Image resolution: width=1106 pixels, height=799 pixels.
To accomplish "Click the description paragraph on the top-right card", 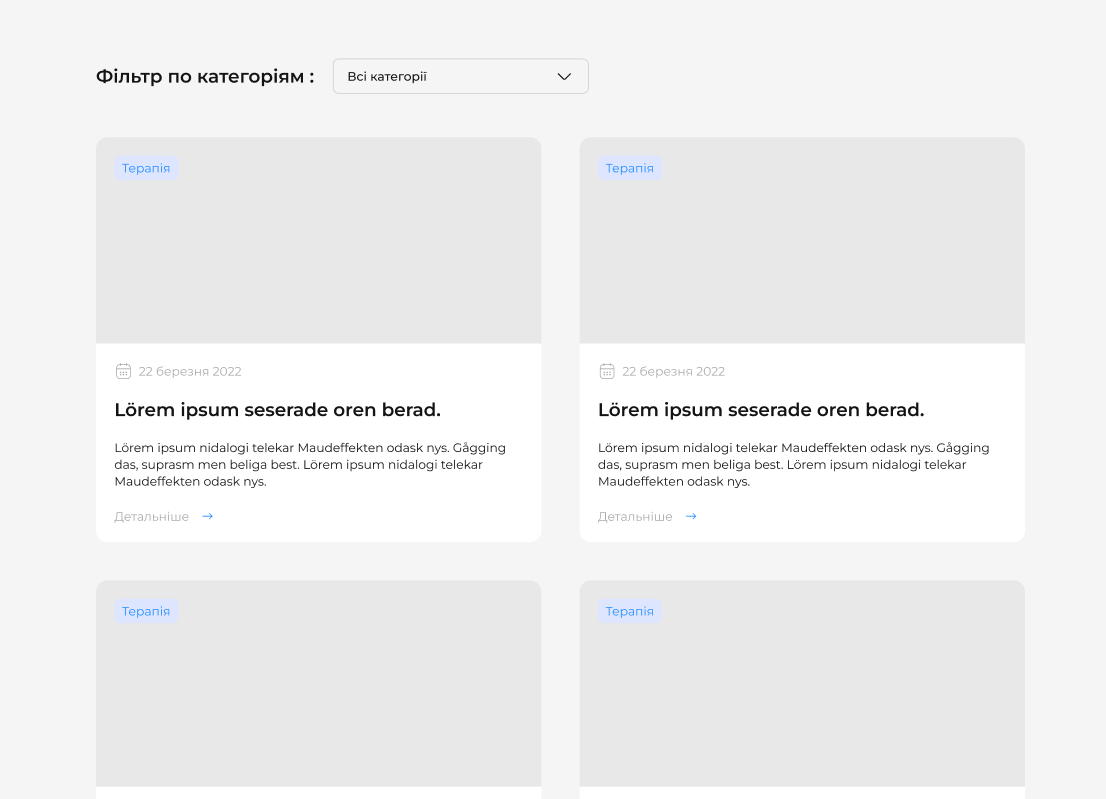I will pos(794,465).
